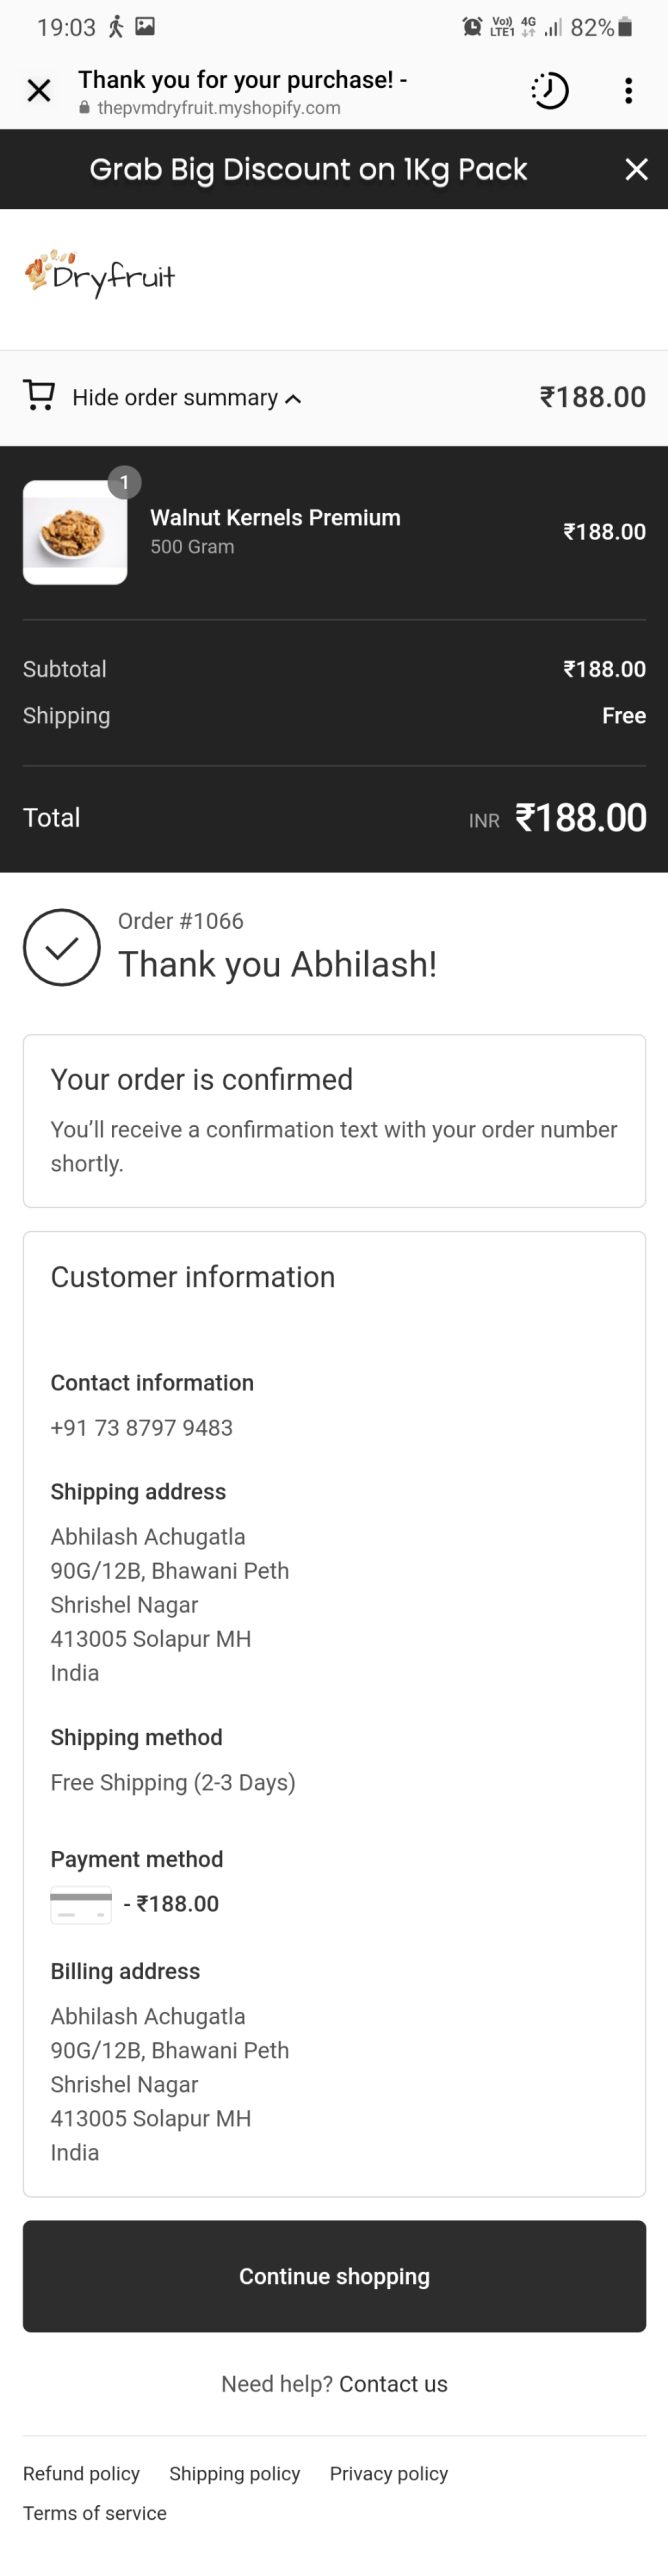Tap the shopping cart icon

click(x=39, y=396)
